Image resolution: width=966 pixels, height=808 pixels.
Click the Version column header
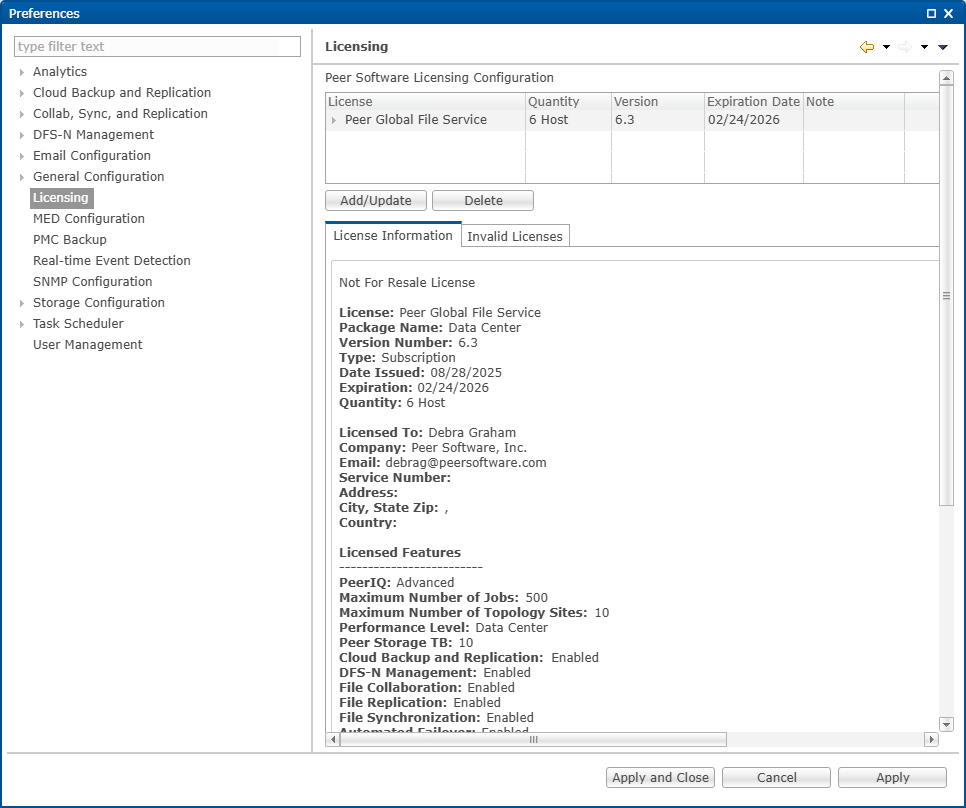coord(658,102)
